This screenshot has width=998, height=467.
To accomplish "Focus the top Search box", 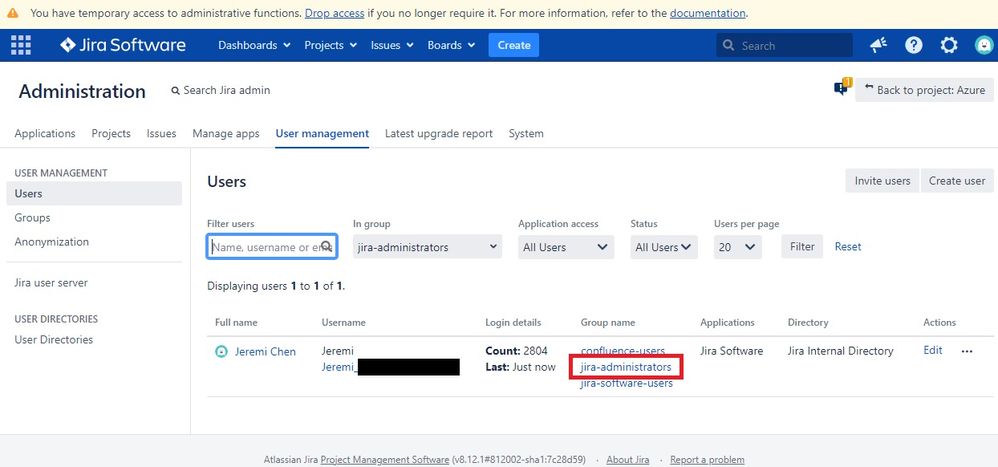I will coord(784,45).
